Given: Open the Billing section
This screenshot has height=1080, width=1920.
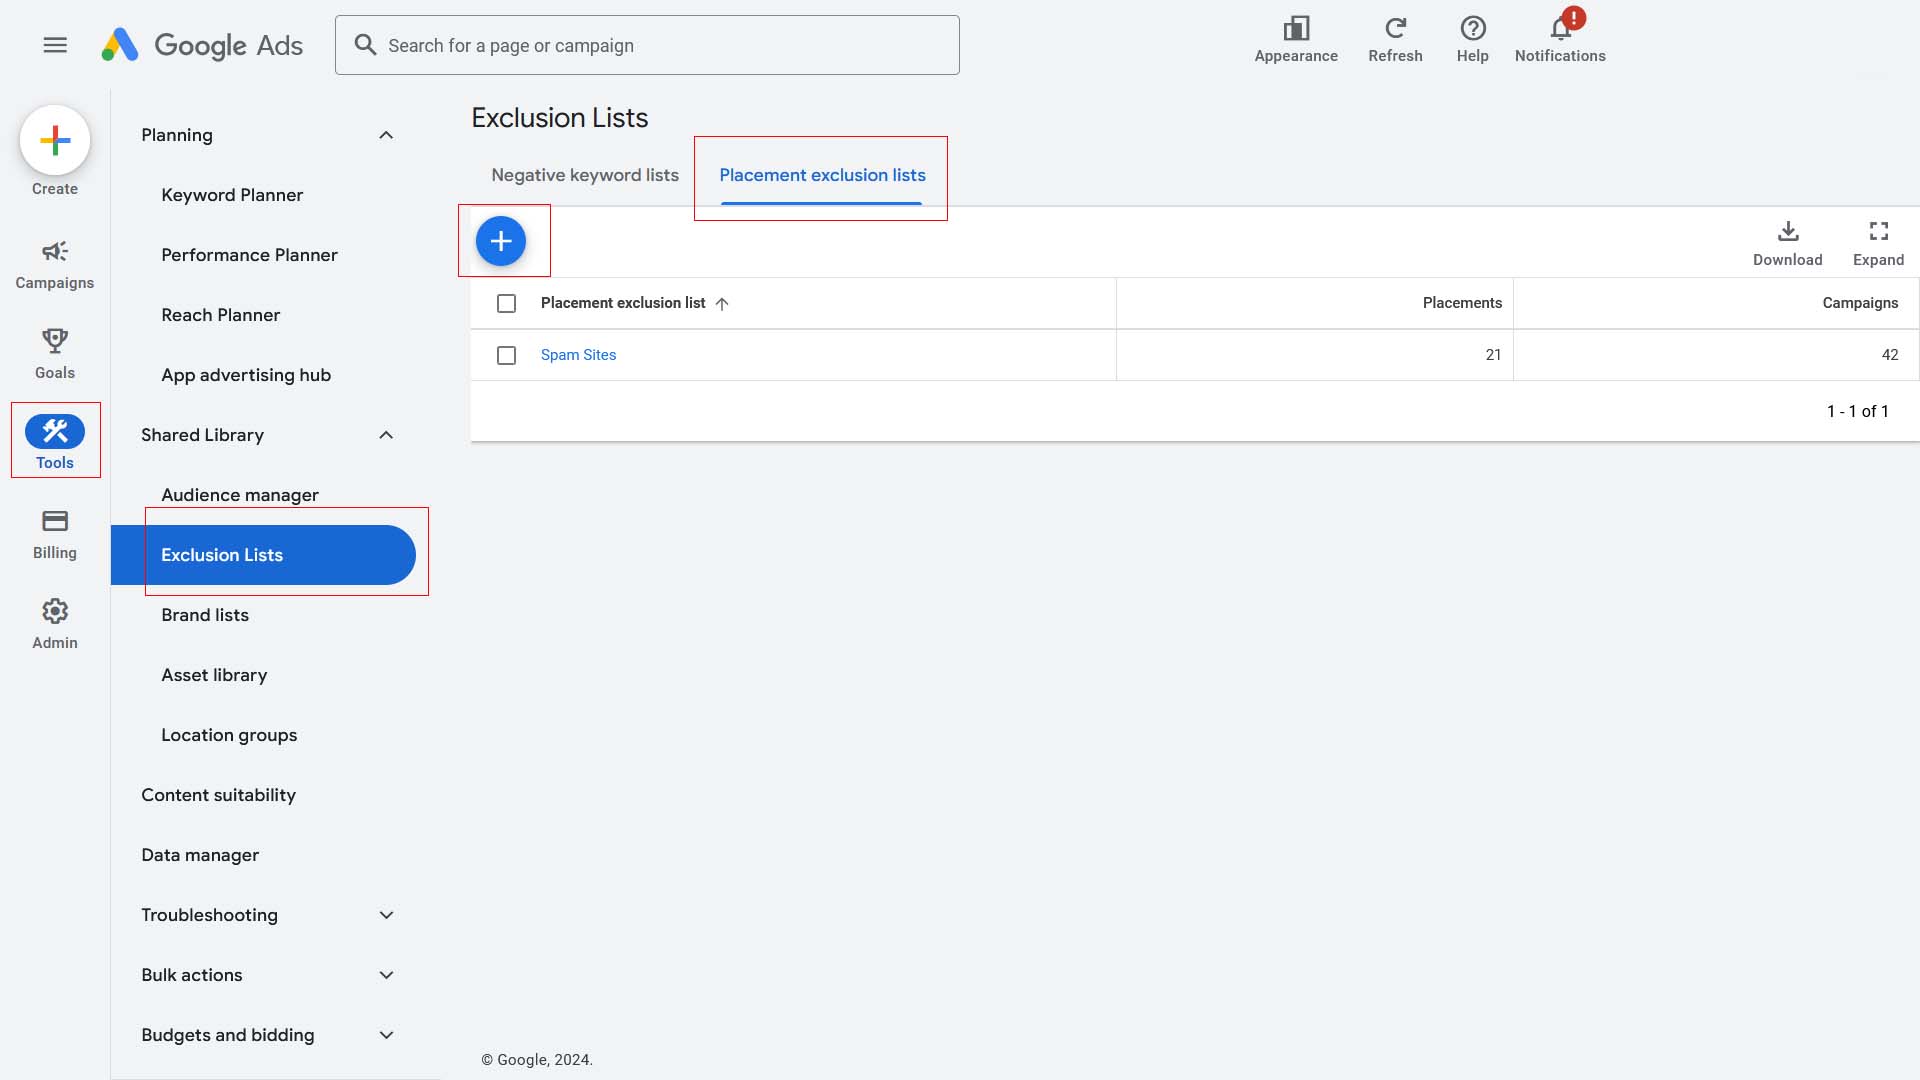Looking at the screenshot, I should [55, 534].
